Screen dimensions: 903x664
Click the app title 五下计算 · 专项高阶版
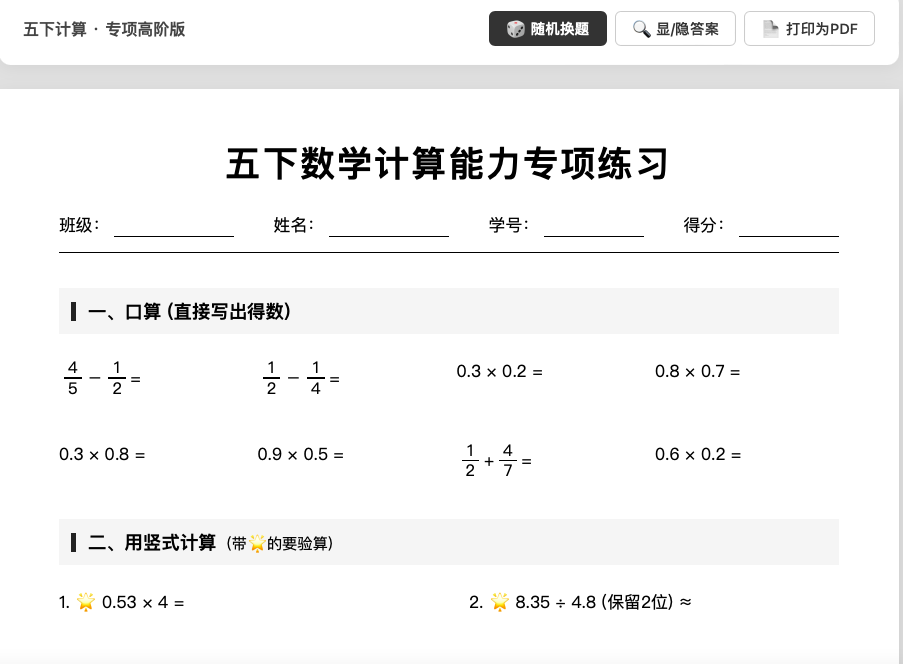click(x=104, y=29)
